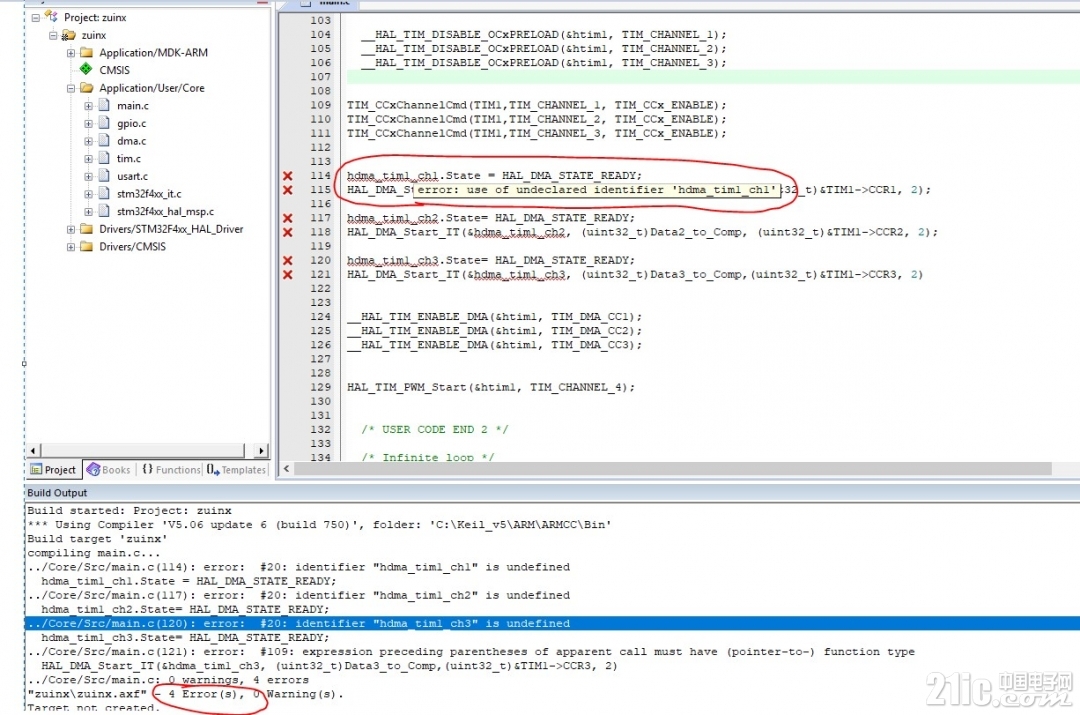Click error marker on line 114

click(x=288, y=176)
